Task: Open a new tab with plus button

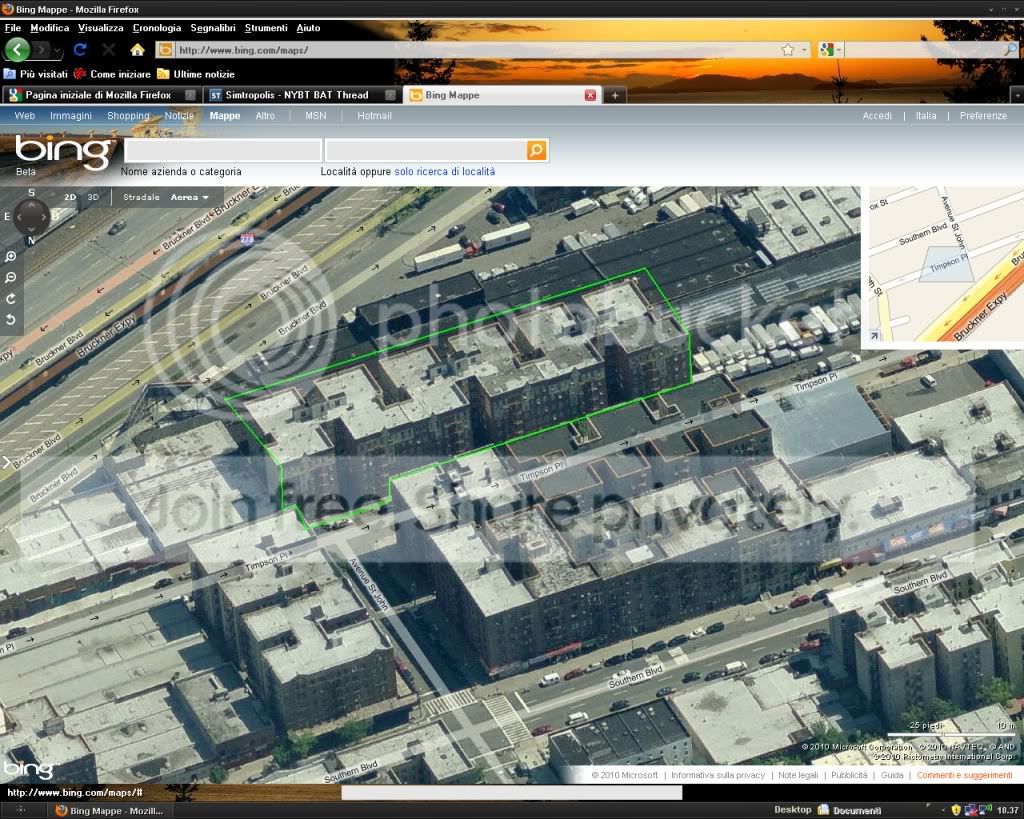Action: [615, 95]
